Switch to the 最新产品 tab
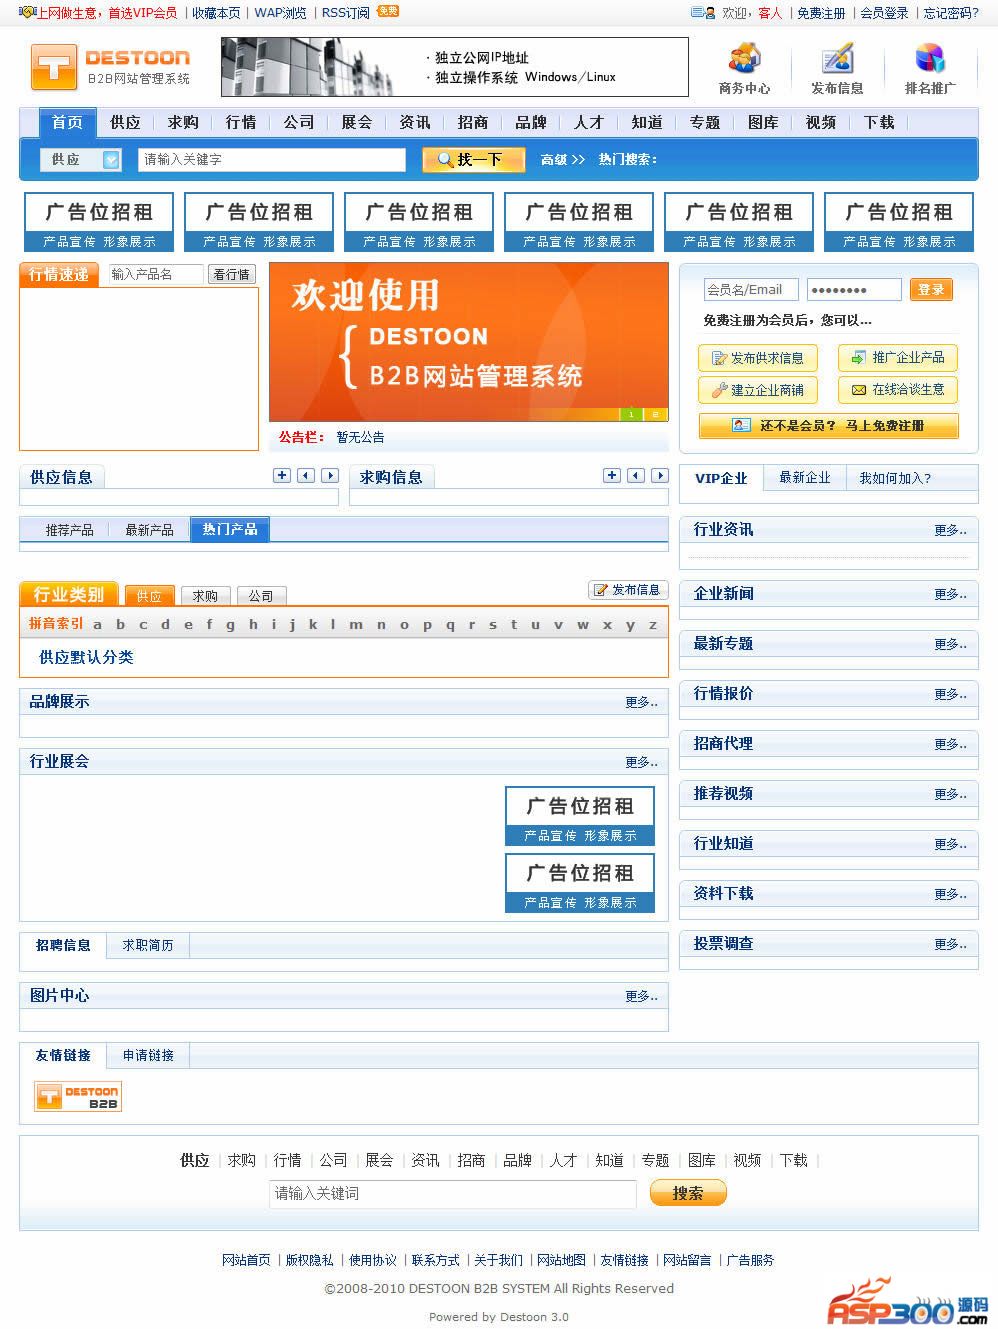998x1329 pixels. (149, 530)
